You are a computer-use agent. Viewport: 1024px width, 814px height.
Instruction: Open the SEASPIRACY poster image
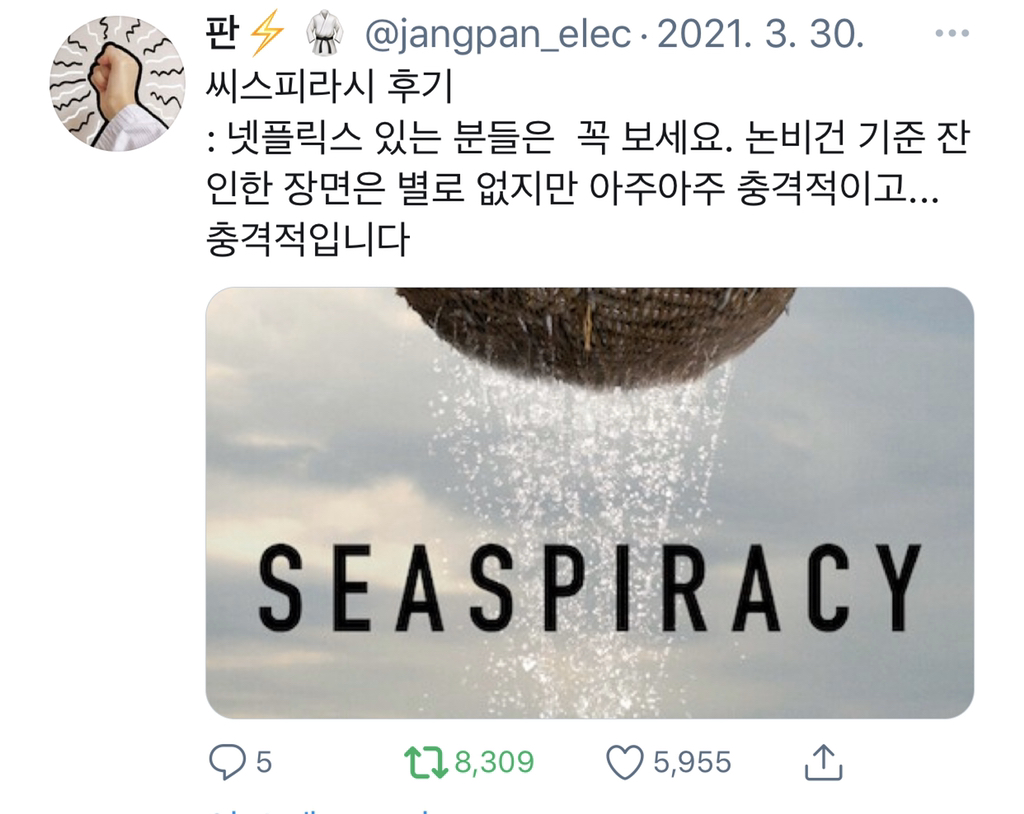590,502
